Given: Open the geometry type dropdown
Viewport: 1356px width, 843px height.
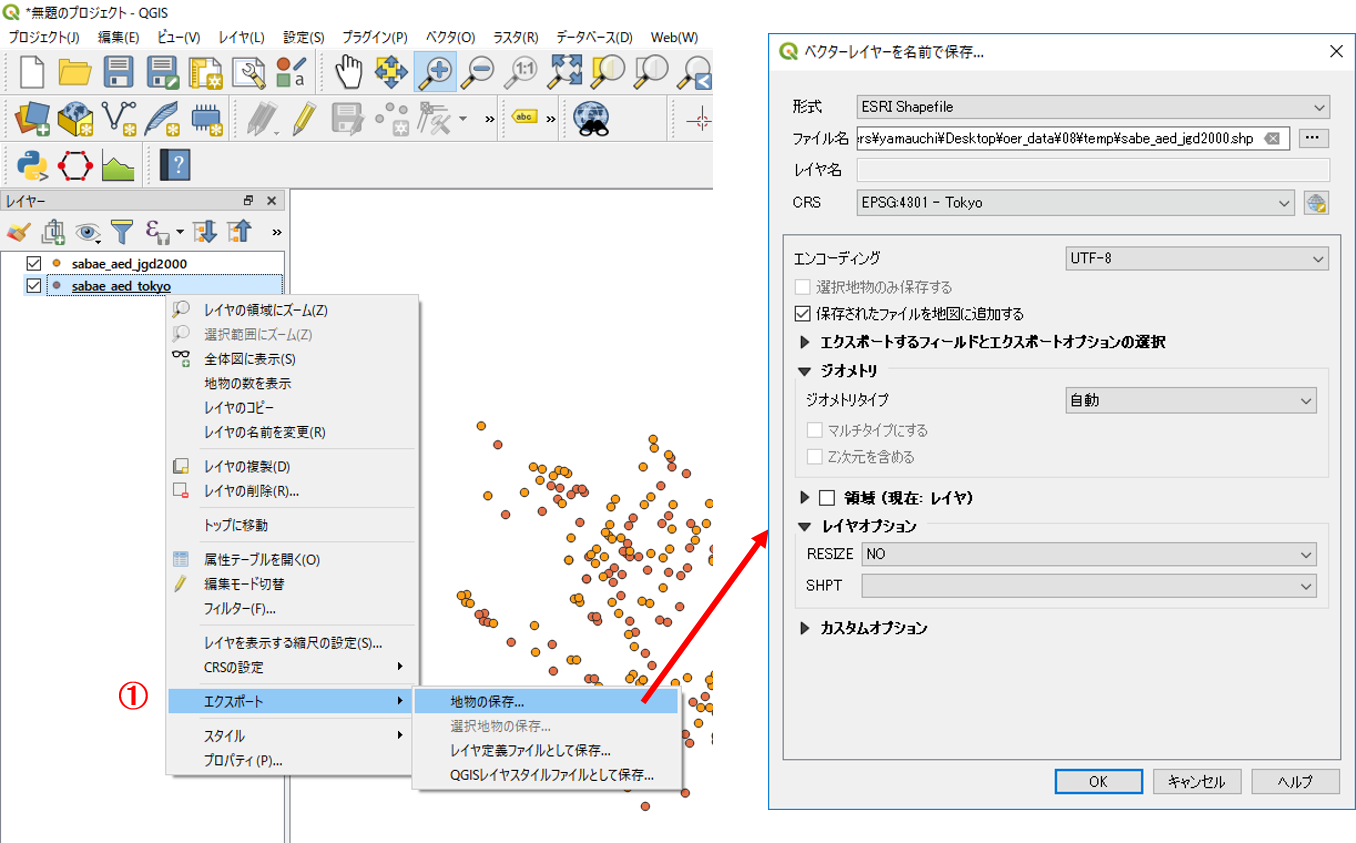Looking at the screenshot, I should click(1190, 401).
